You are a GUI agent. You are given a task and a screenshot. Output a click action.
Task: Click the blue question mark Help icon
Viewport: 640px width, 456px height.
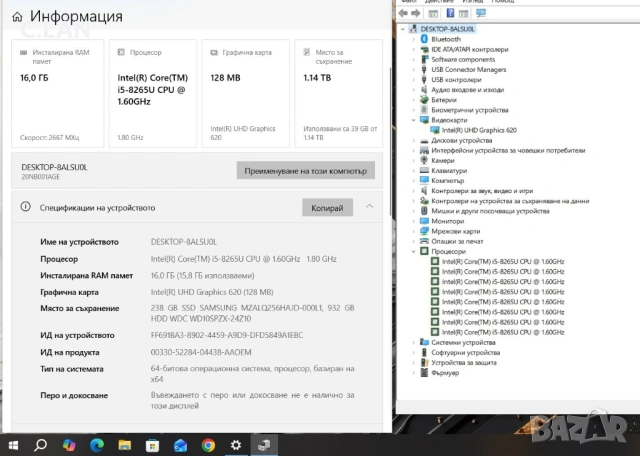coord(450,13)
